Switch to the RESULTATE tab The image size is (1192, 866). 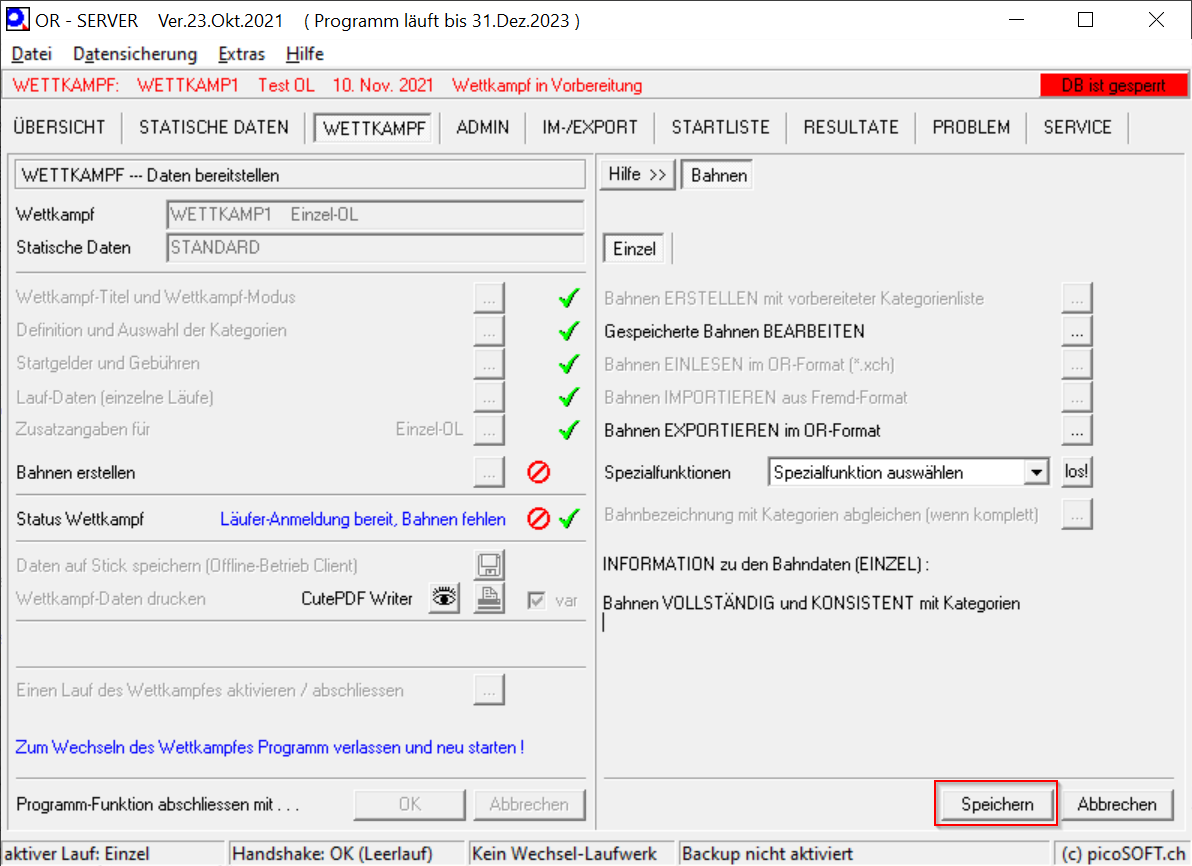[x=850, y=127]
